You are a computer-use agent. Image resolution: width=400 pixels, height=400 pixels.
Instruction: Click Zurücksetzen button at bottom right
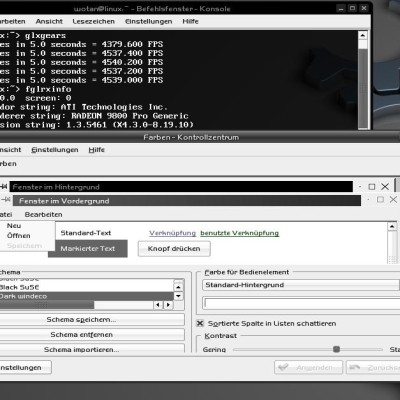pyautogui.click(x=373, y=367)
